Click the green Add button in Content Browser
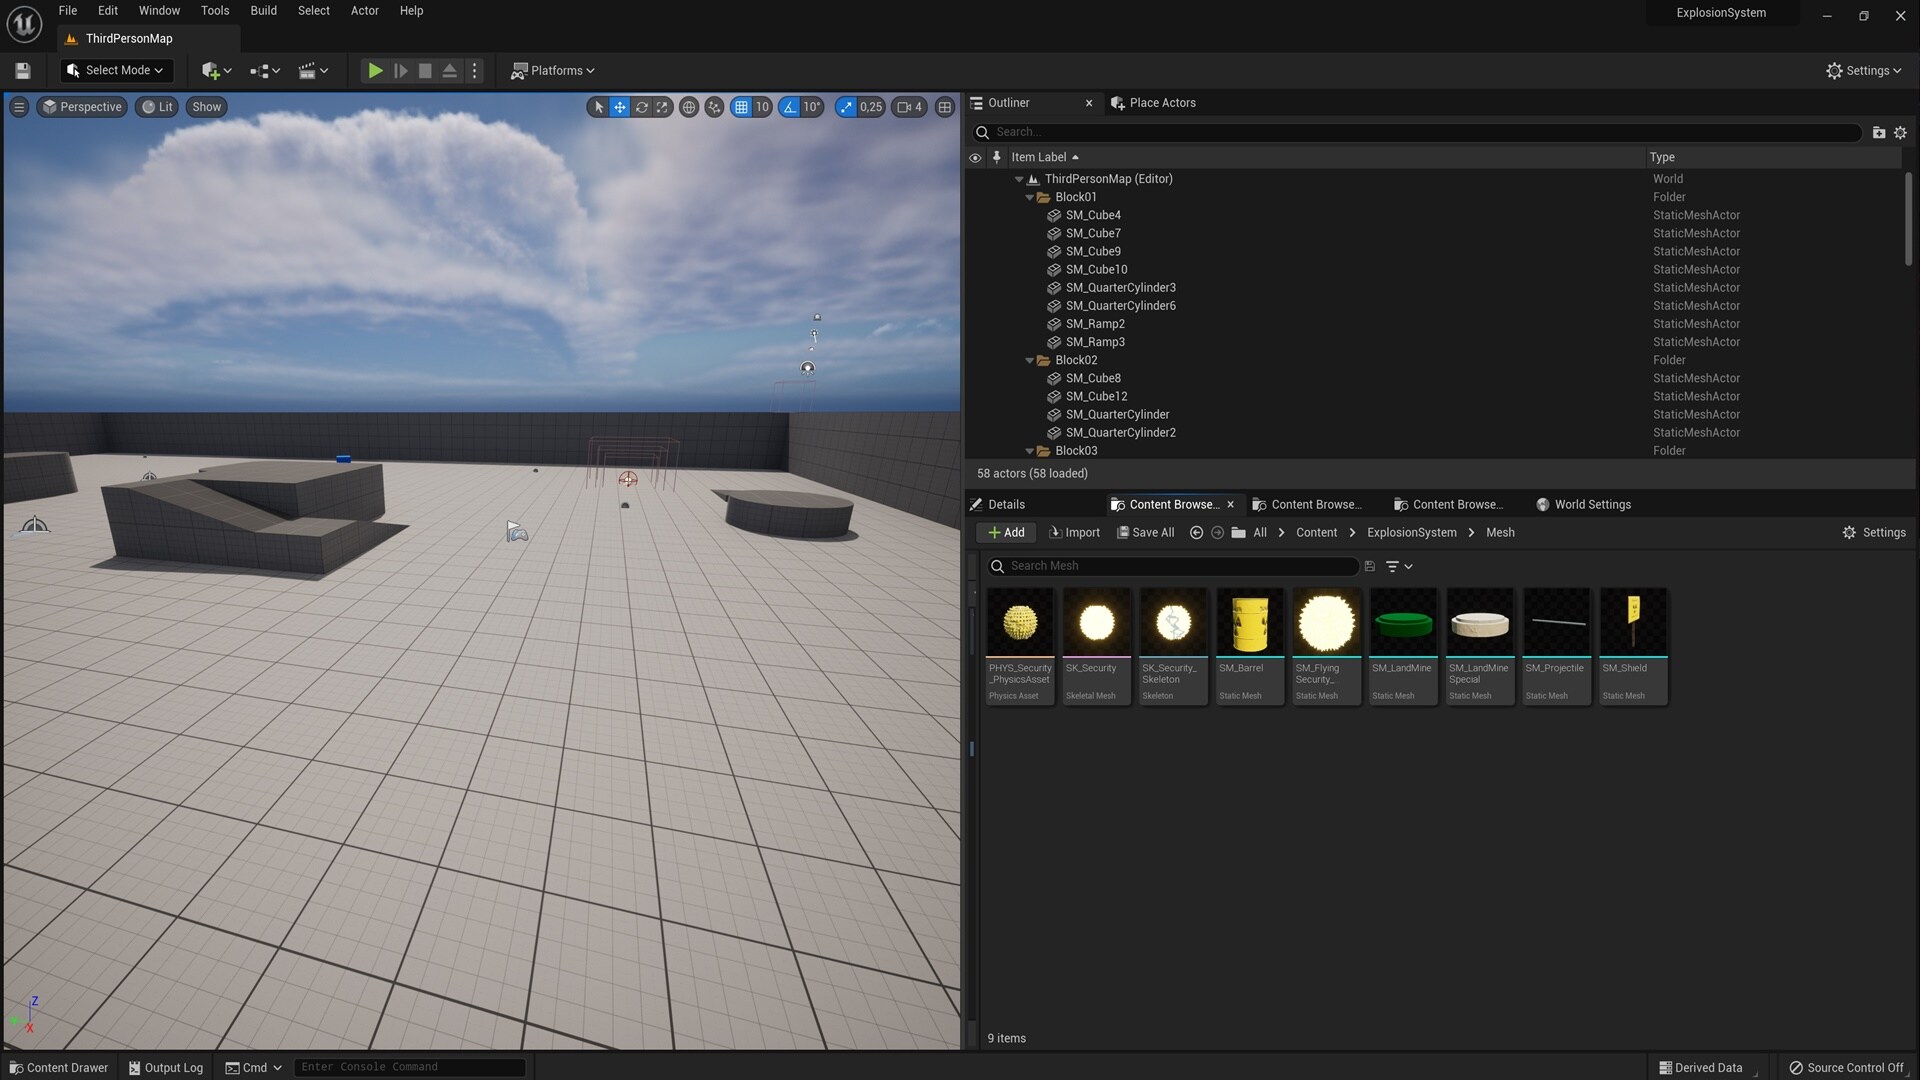This screenshot has height=1080, width=1920. (x=1005, y=532)
